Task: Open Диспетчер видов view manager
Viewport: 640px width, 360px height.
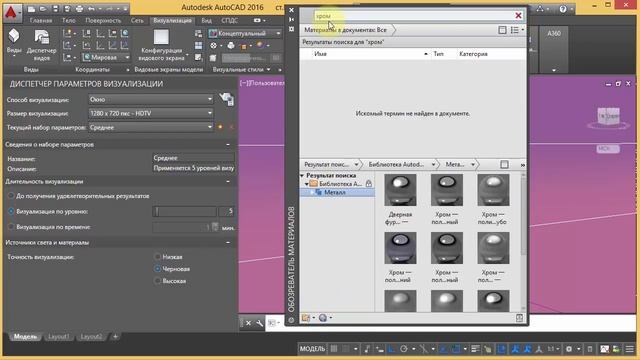Action: (x=42, y=44)
